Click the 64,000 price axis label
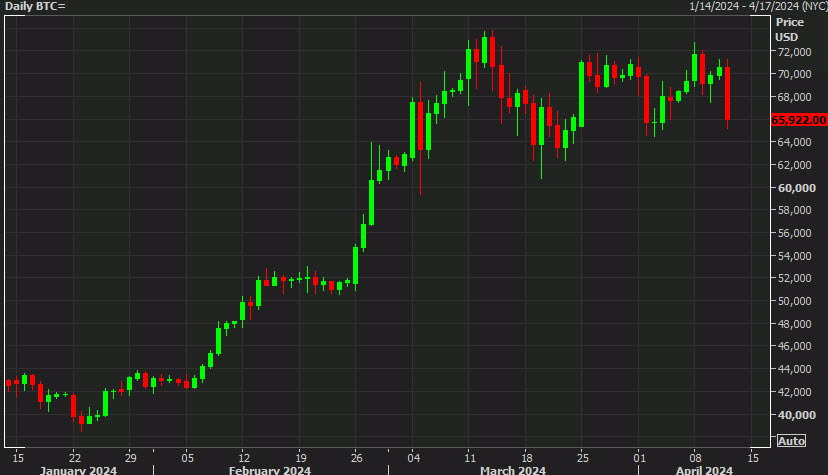This screenshot has width=828, height=475. pos(794,142)
